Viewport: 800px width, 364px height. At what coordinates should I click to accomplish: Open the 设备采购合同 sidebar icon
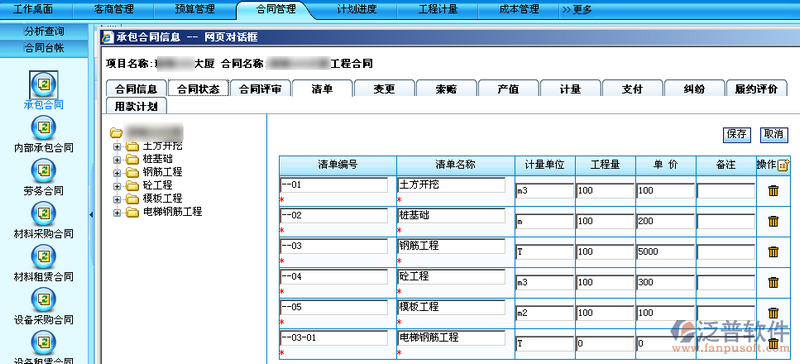43,299
